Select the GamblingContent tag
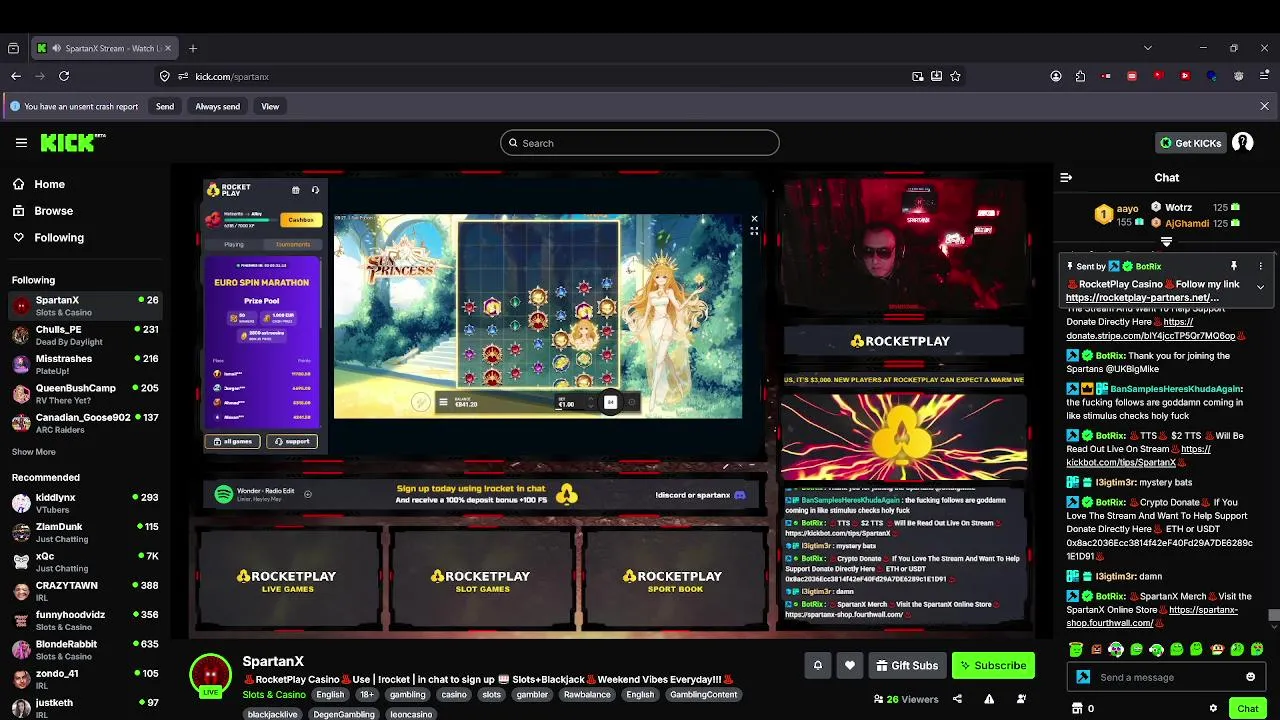1280x720 pixels. [703, 695]
